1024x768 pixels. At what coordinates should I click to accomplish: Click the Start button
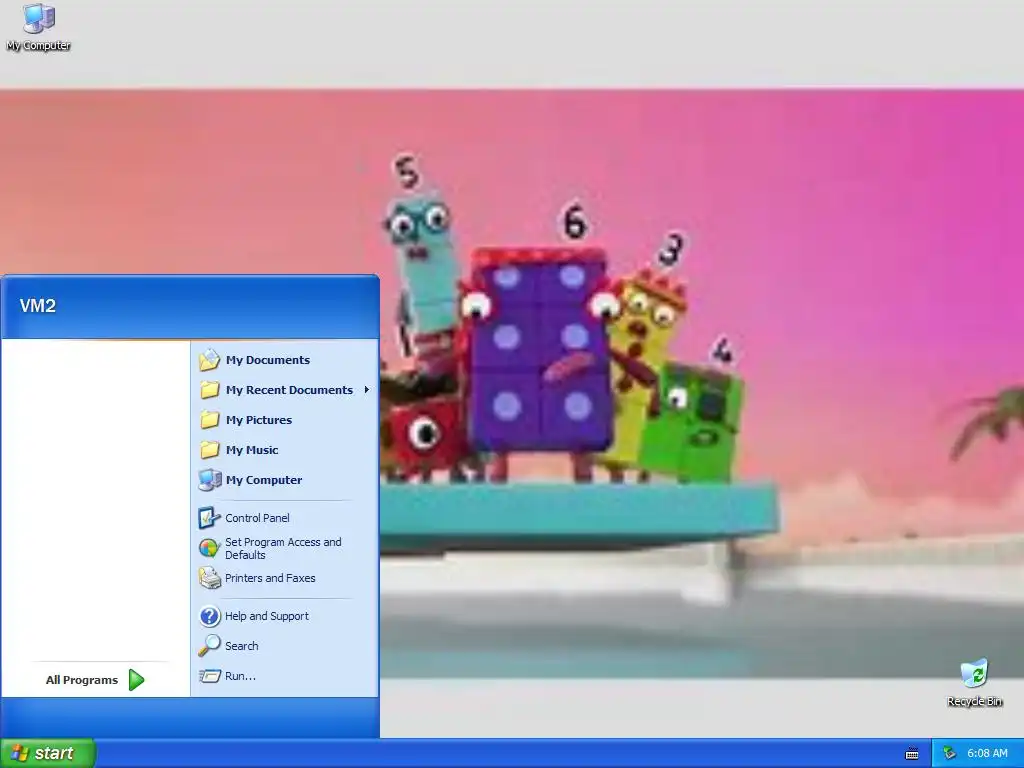point(48,754)
